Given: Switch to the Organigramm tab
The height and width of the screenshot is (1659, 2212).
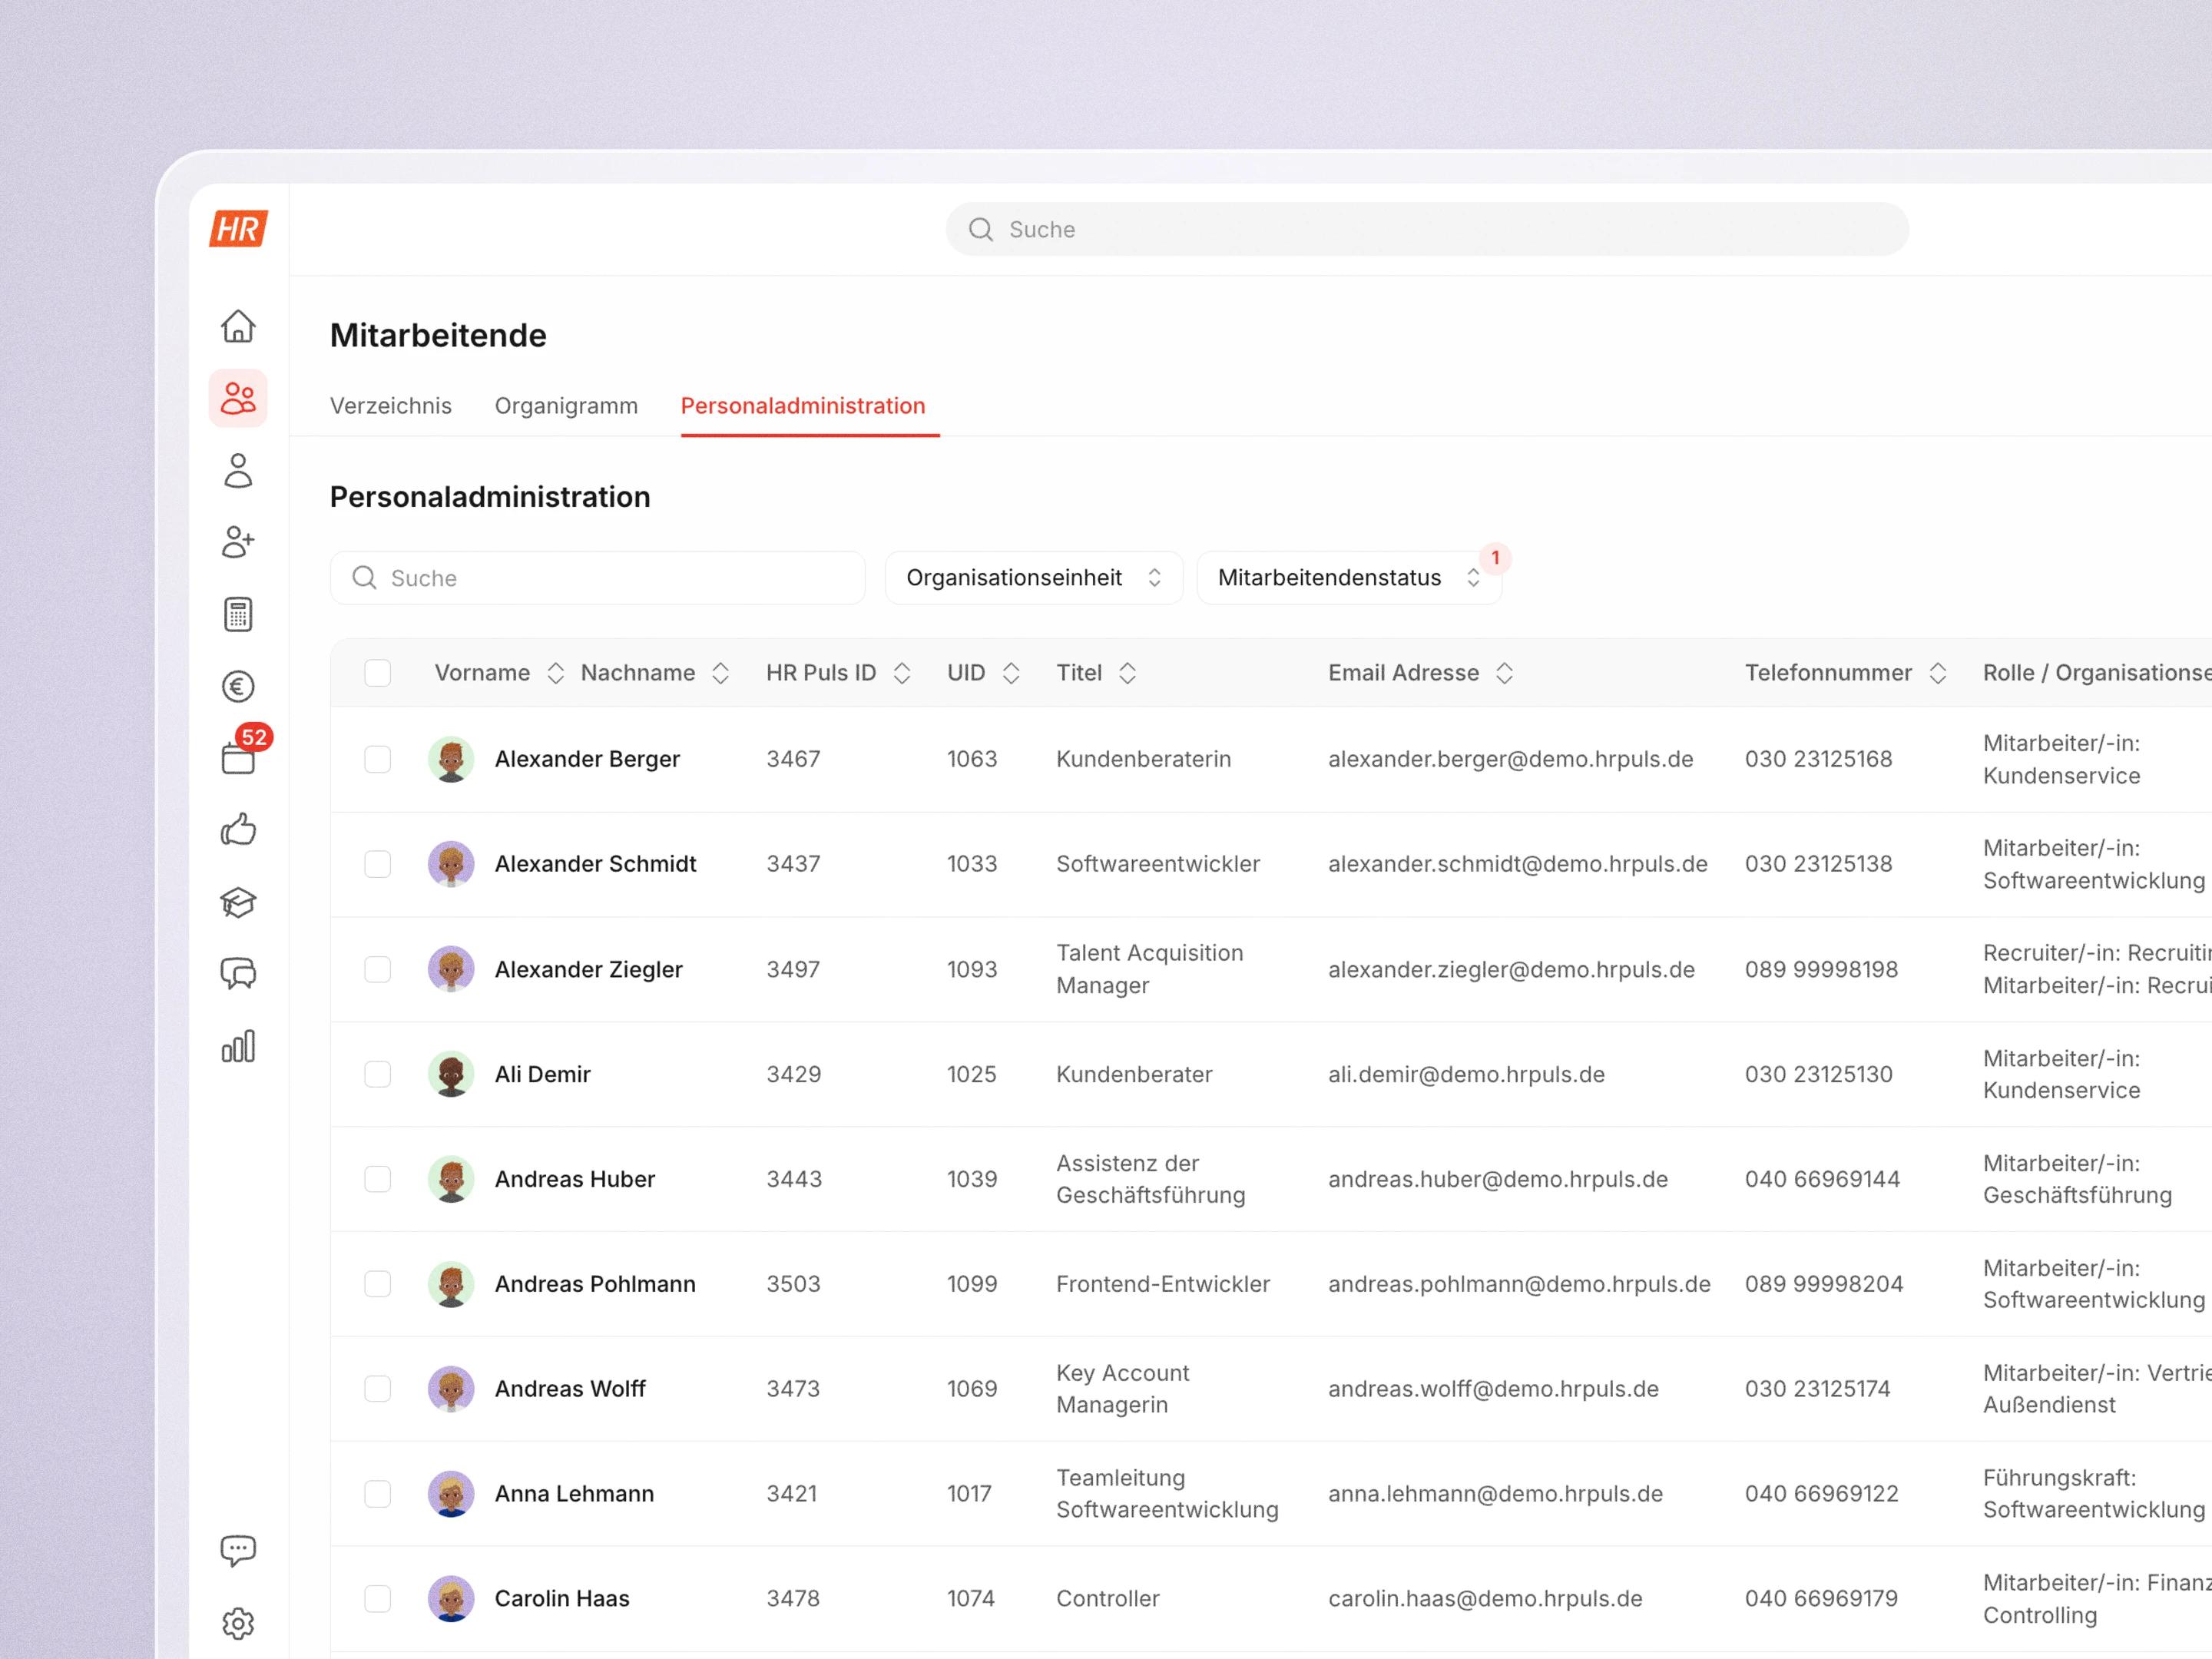Looking at the screenshot, I should tap(566, 406).
